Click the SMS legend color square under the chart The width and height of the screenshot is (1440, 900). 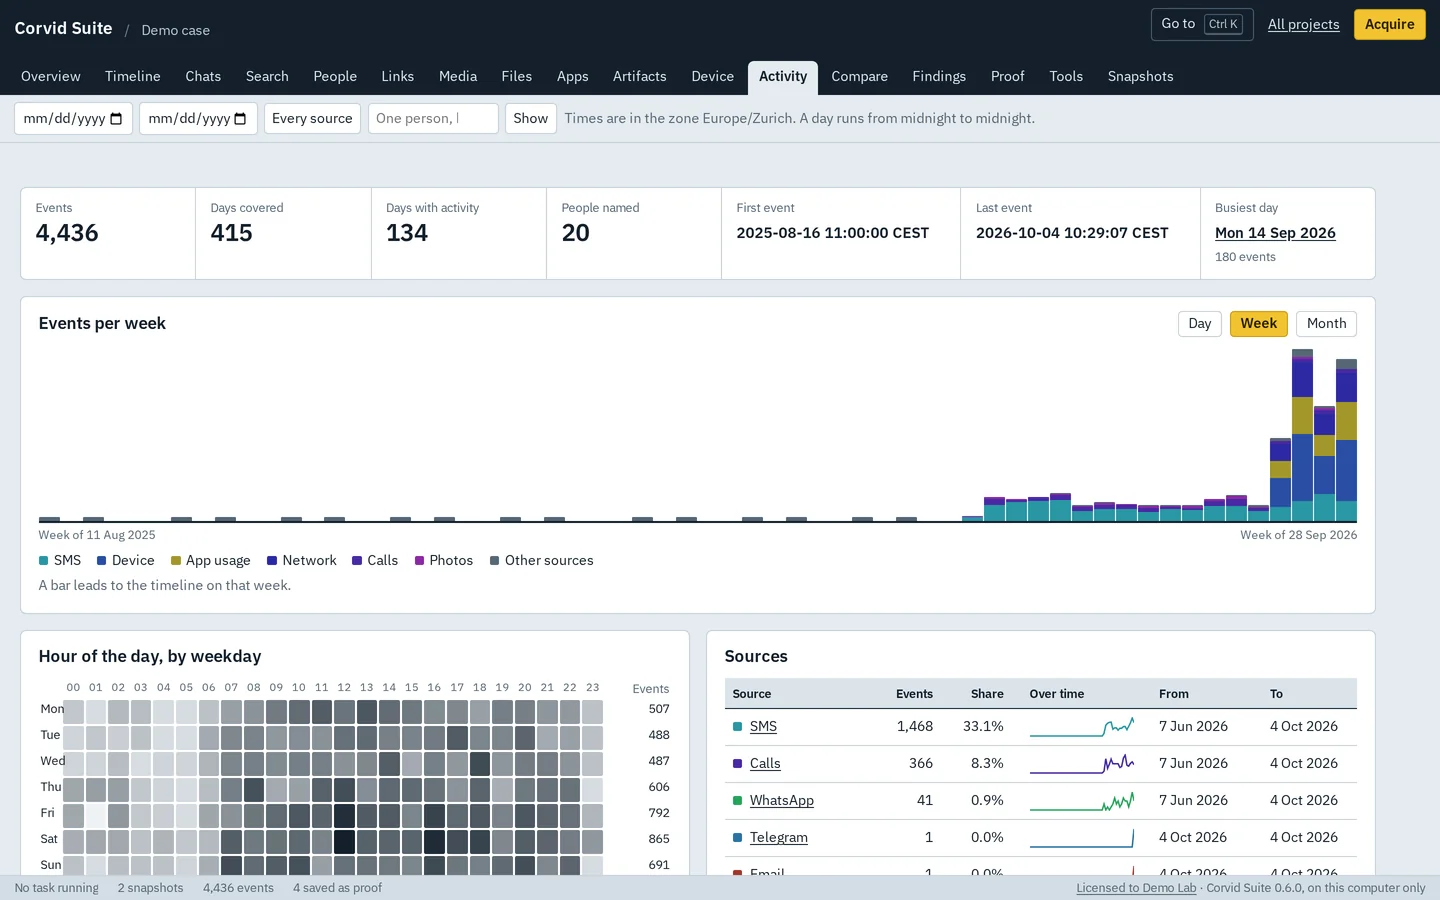(44, 561)
